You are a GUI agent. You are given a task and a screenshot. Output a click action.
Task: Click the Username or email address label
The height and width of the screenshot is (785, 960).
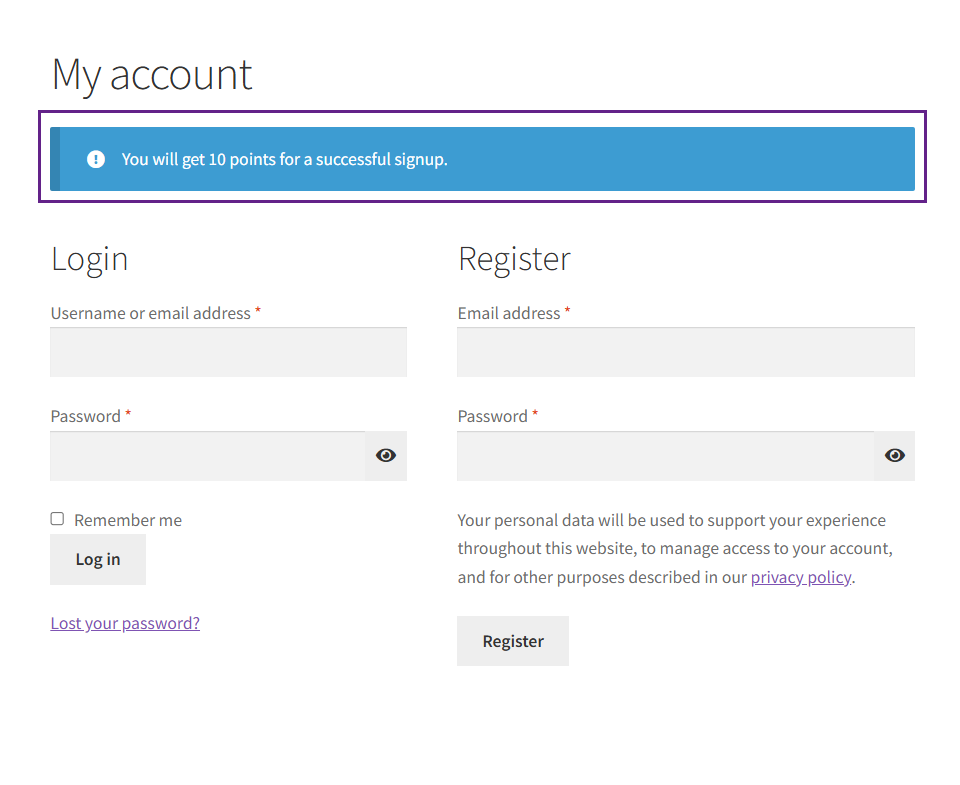point(150,313)
